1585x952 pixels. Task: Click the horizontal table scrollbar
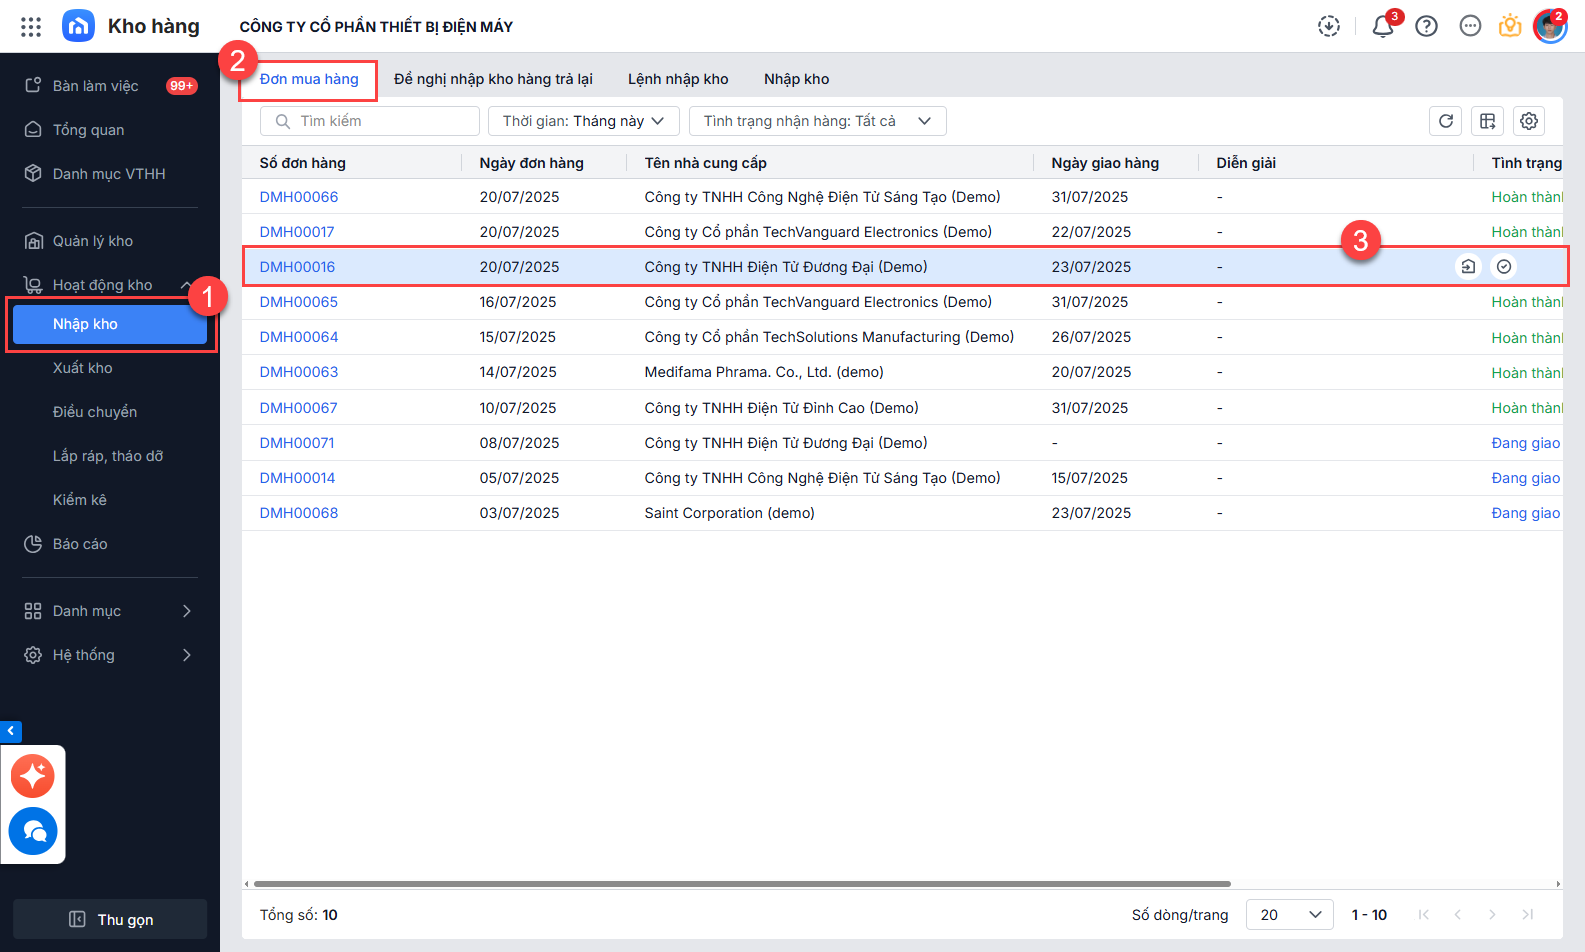click(741, 884)
